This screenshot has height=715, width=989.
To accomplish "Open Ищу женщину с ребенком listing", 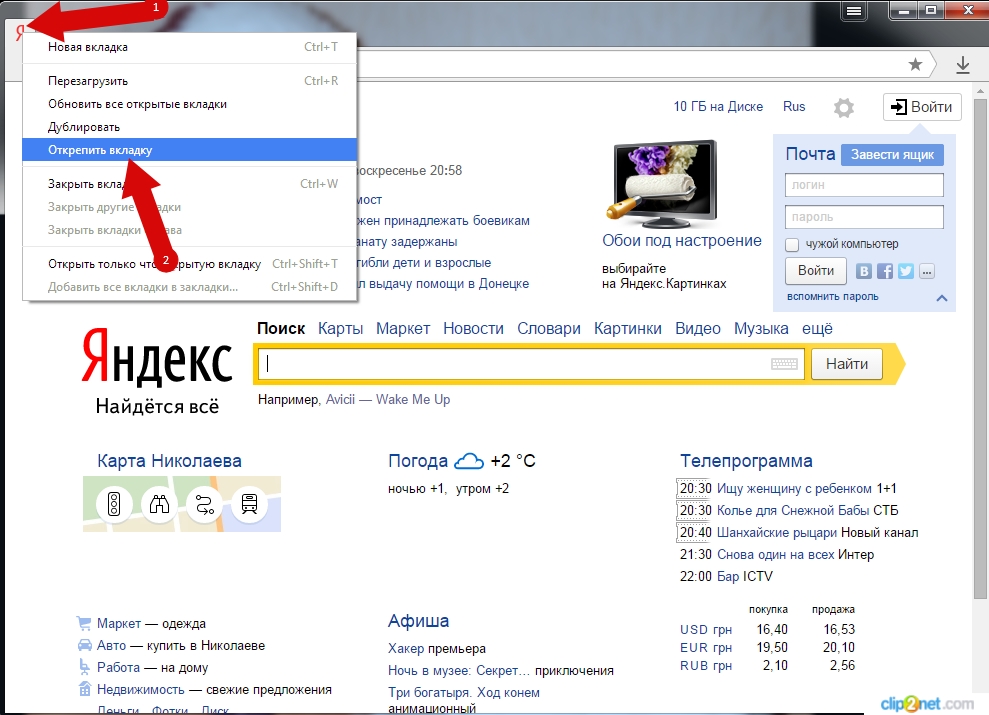I will (x=794, y=489).
